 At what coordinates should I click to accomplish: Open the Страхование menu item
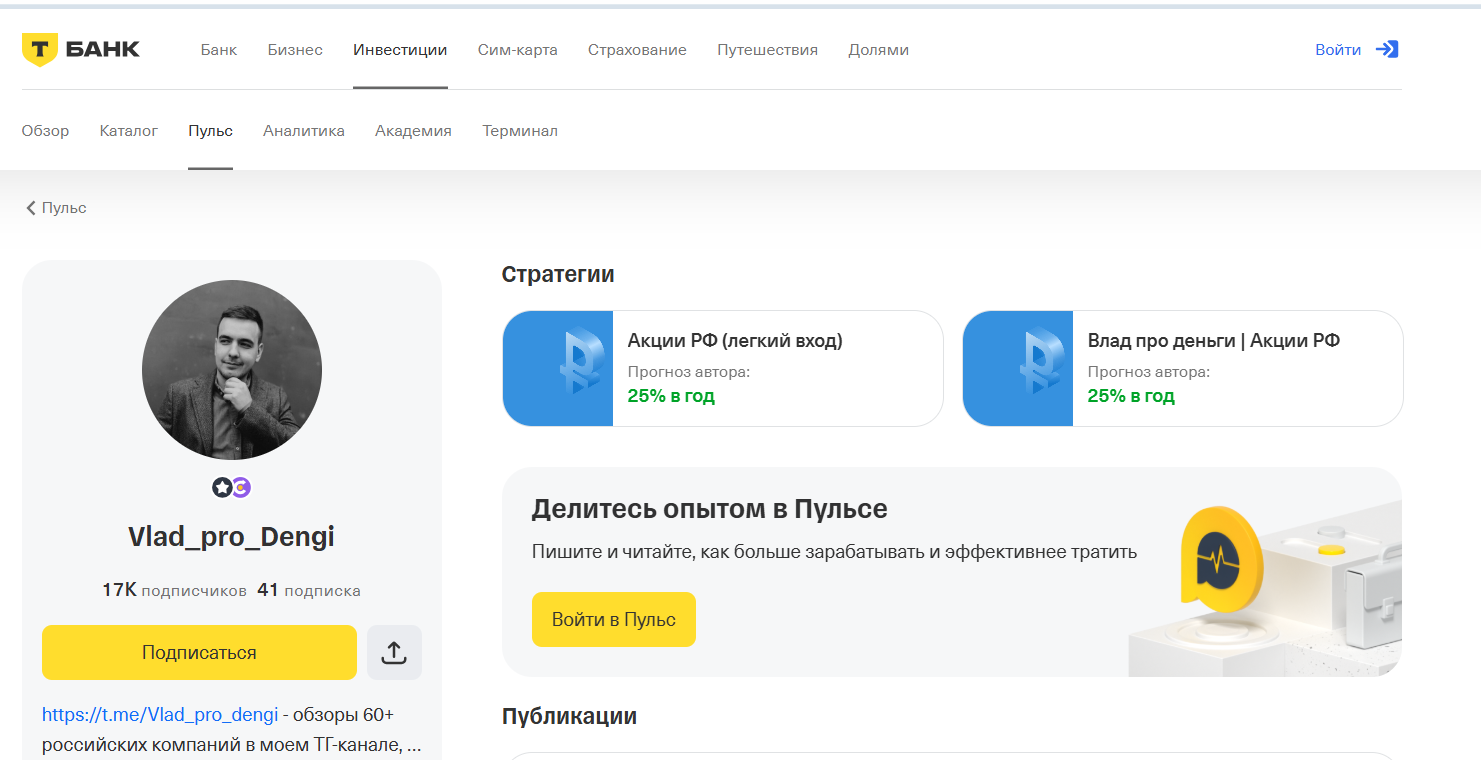point(637,50)
